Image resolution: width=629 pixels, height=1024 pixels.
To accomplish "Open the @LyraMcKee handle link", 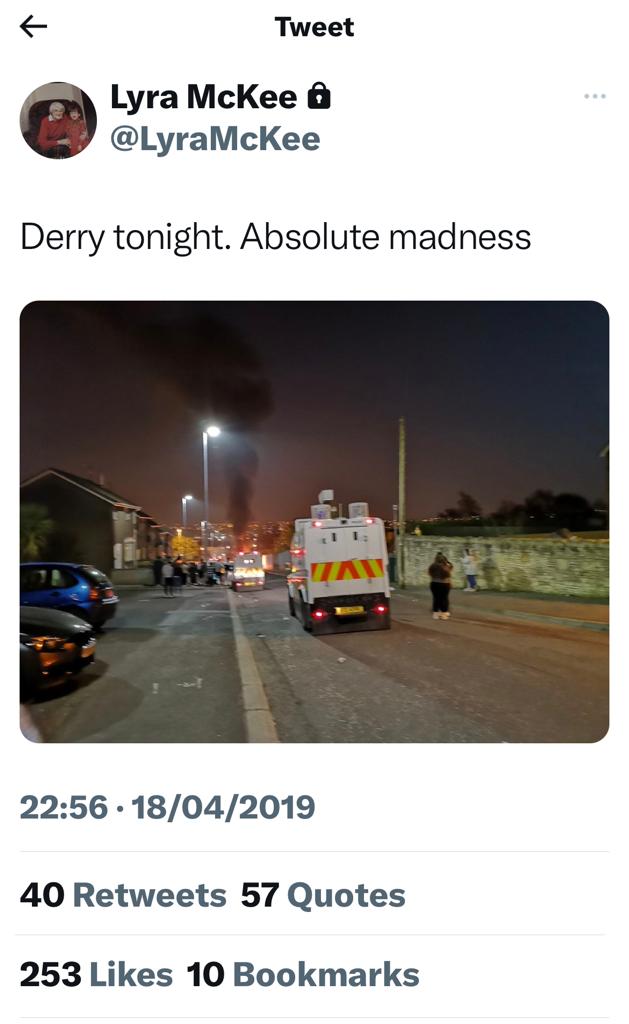I will coord(215,138).
